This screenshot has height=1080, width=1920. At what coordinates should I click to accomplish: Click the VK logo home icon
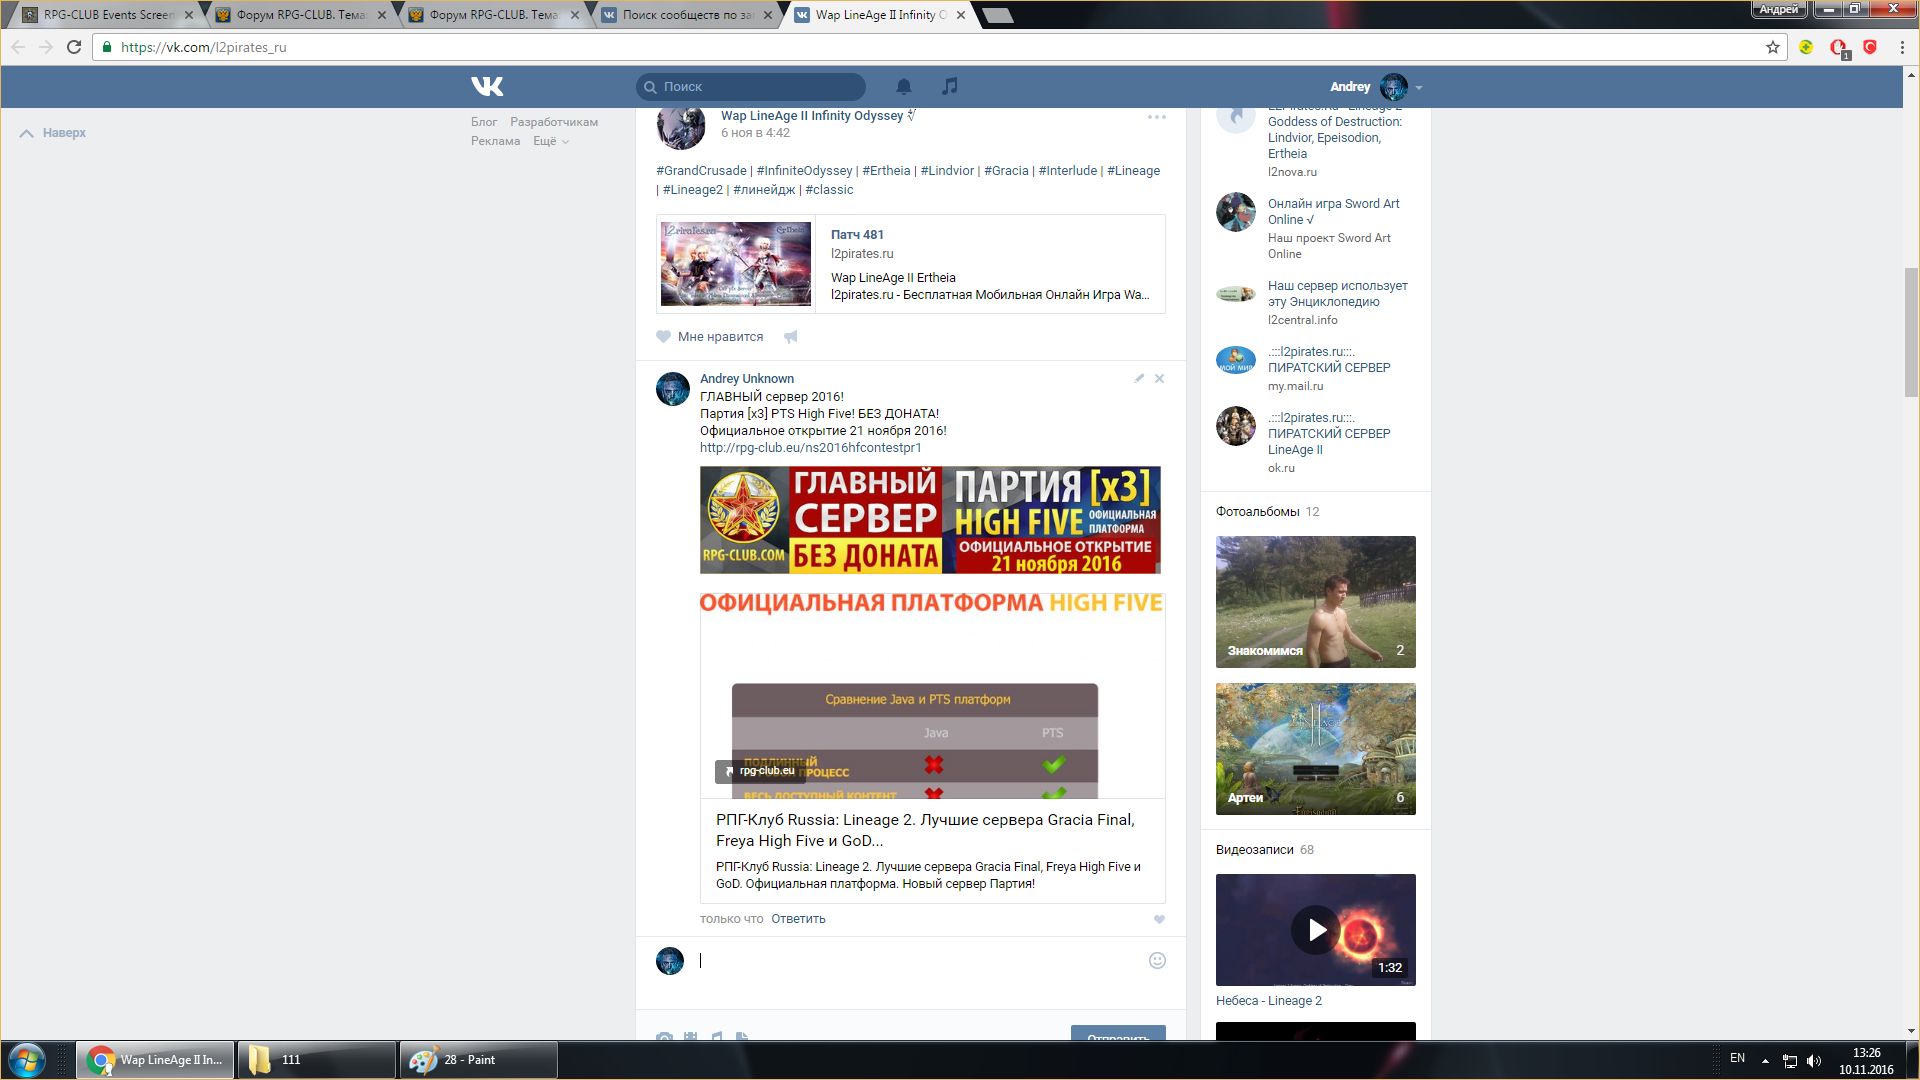coord(487,87)
